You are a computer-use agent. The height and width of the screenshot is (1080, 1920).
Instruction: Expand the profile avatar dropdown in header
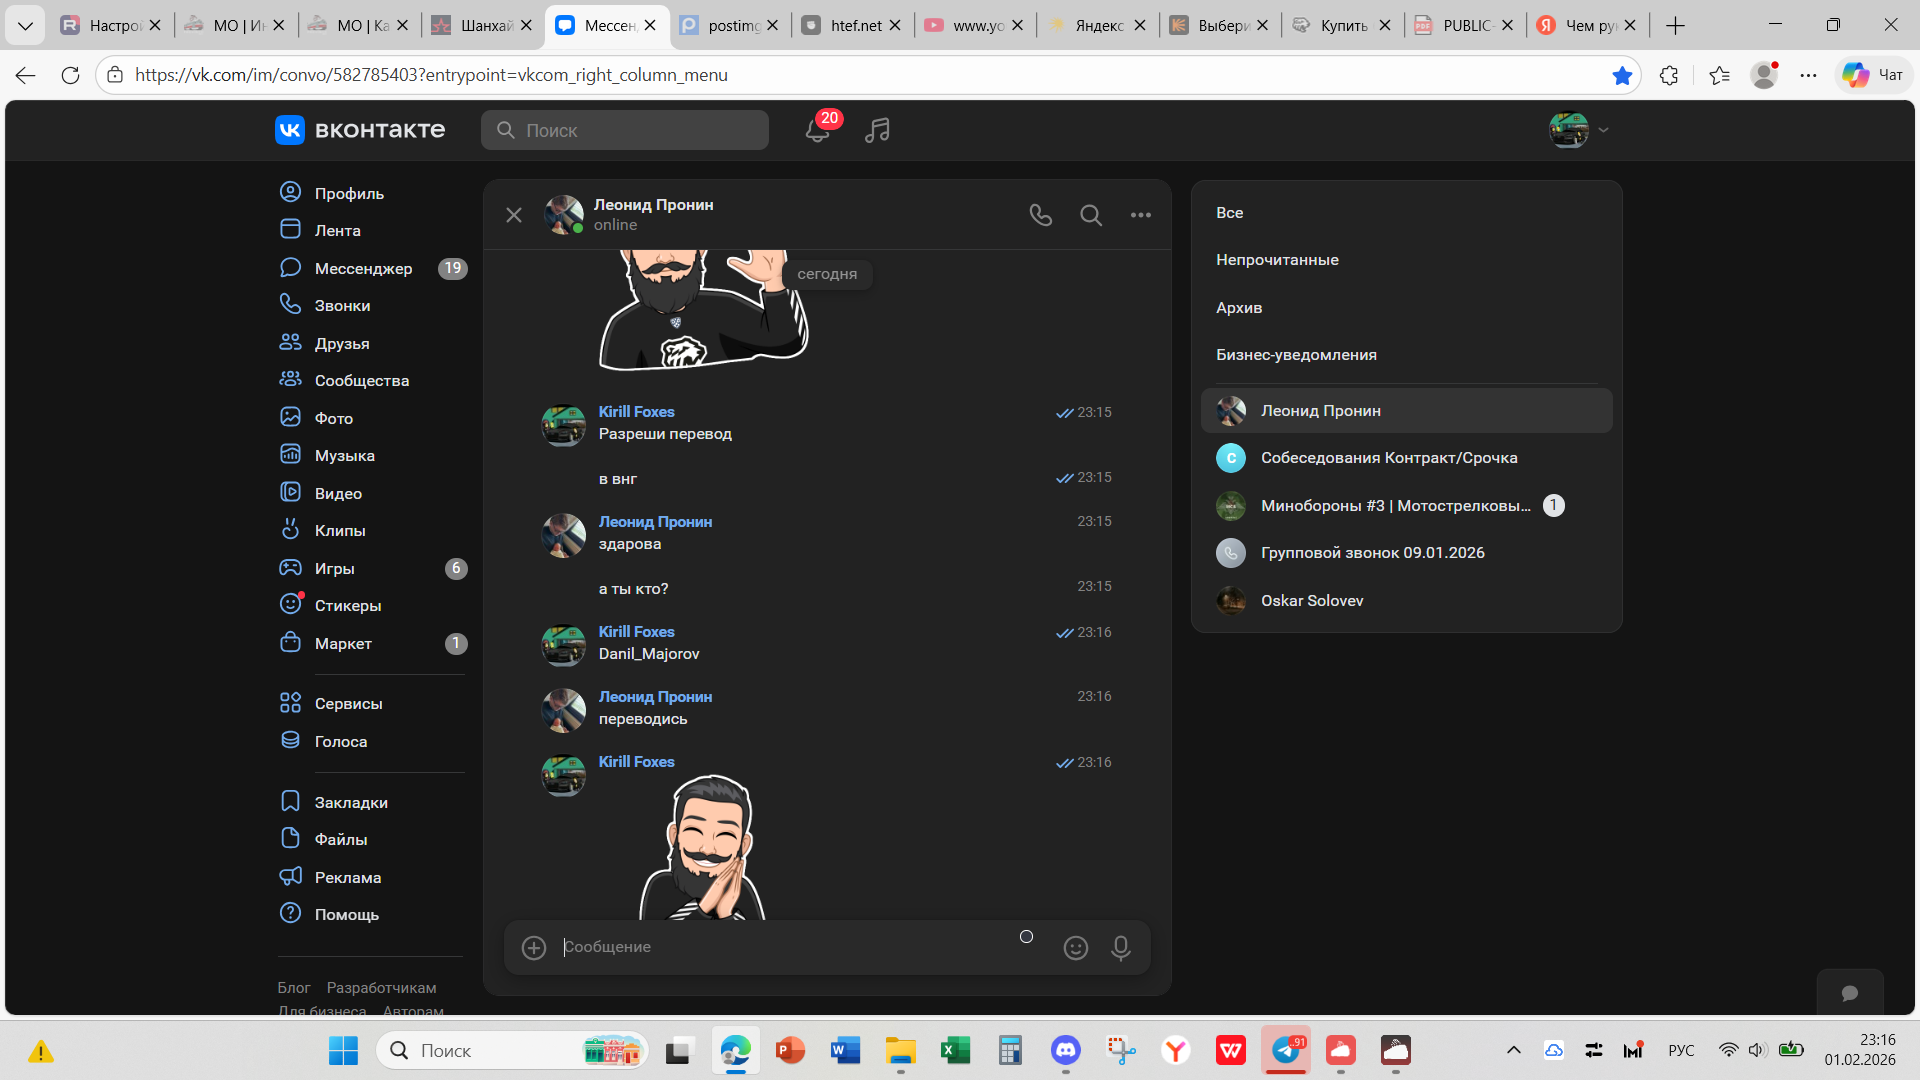1579,130
